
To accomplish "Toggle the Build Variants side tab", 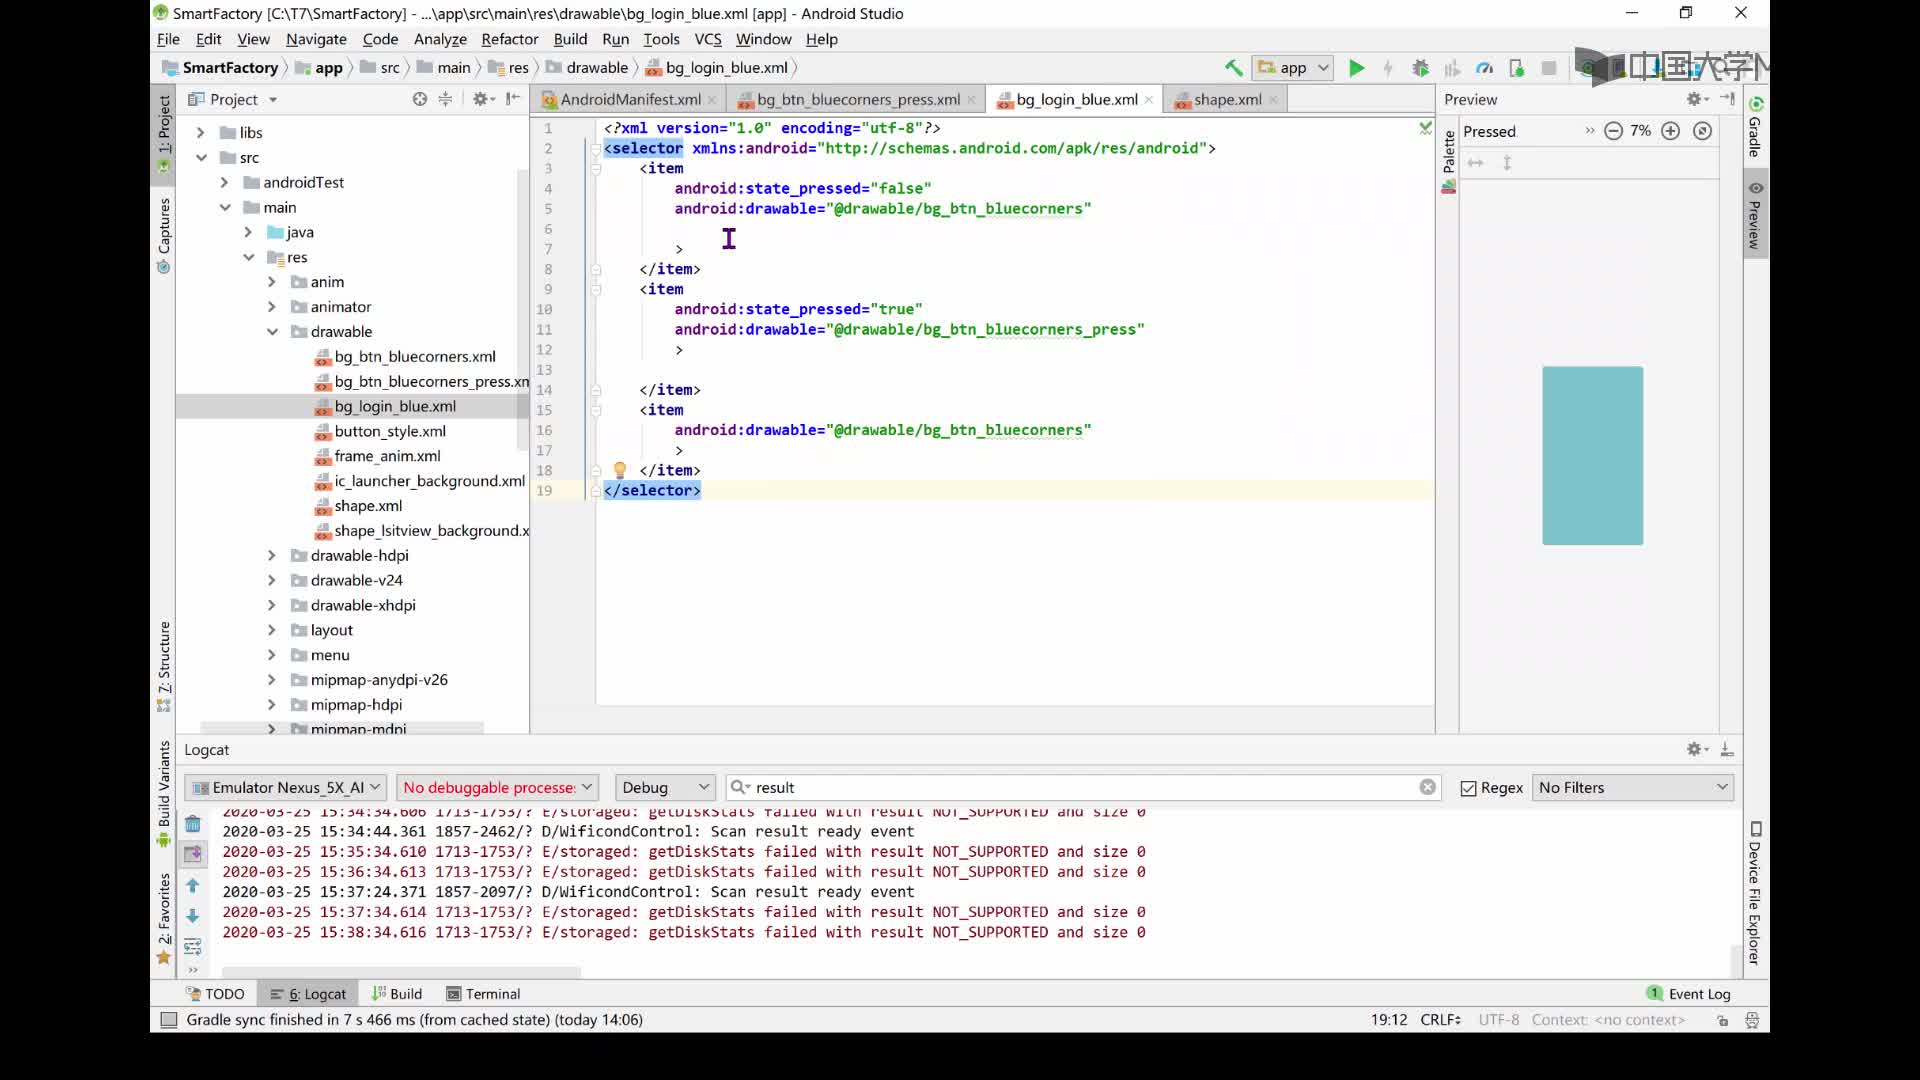I will (164, 794).
